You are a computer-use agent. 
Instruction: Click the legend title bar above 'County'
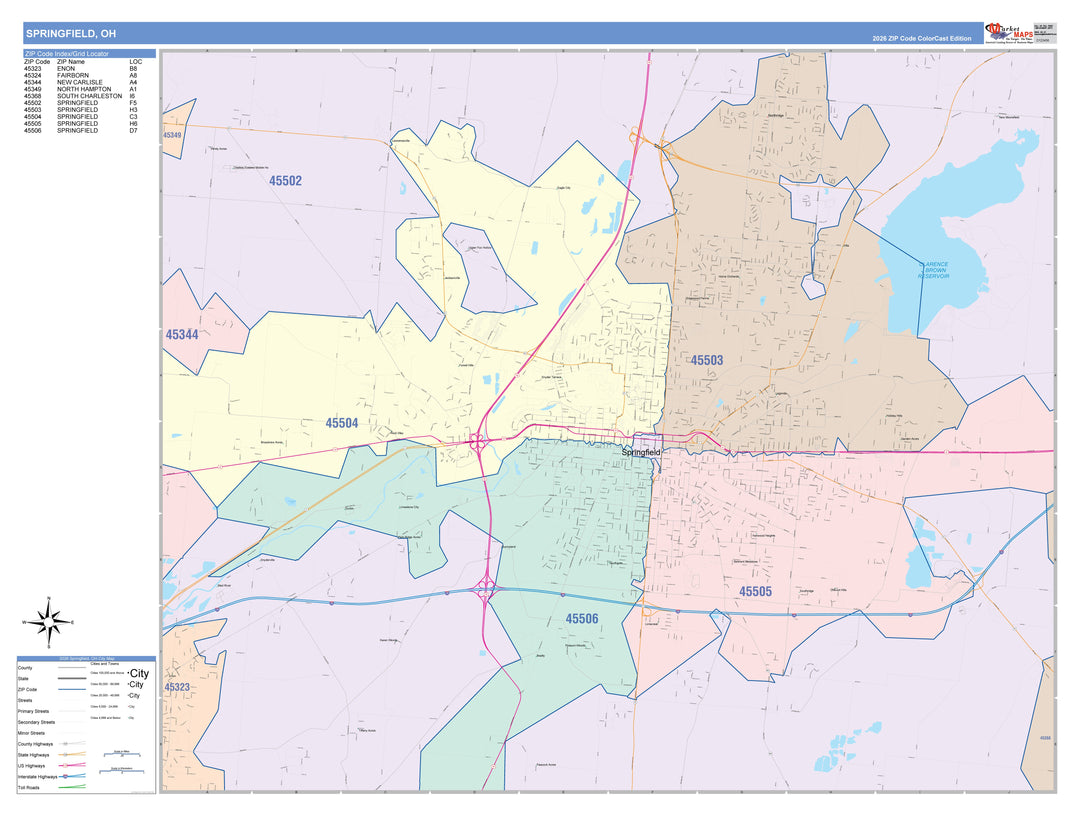click(87, 658)
